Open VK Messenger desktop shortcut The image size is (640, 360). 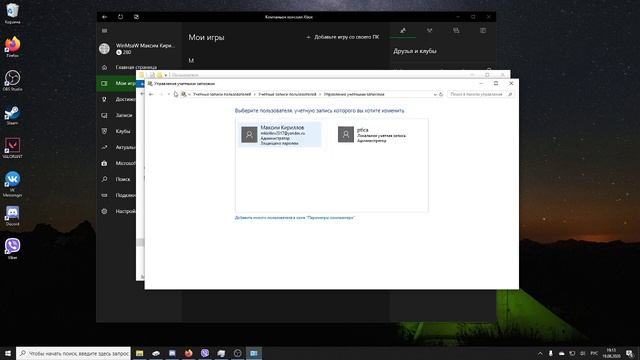click(x=12, y=184)
